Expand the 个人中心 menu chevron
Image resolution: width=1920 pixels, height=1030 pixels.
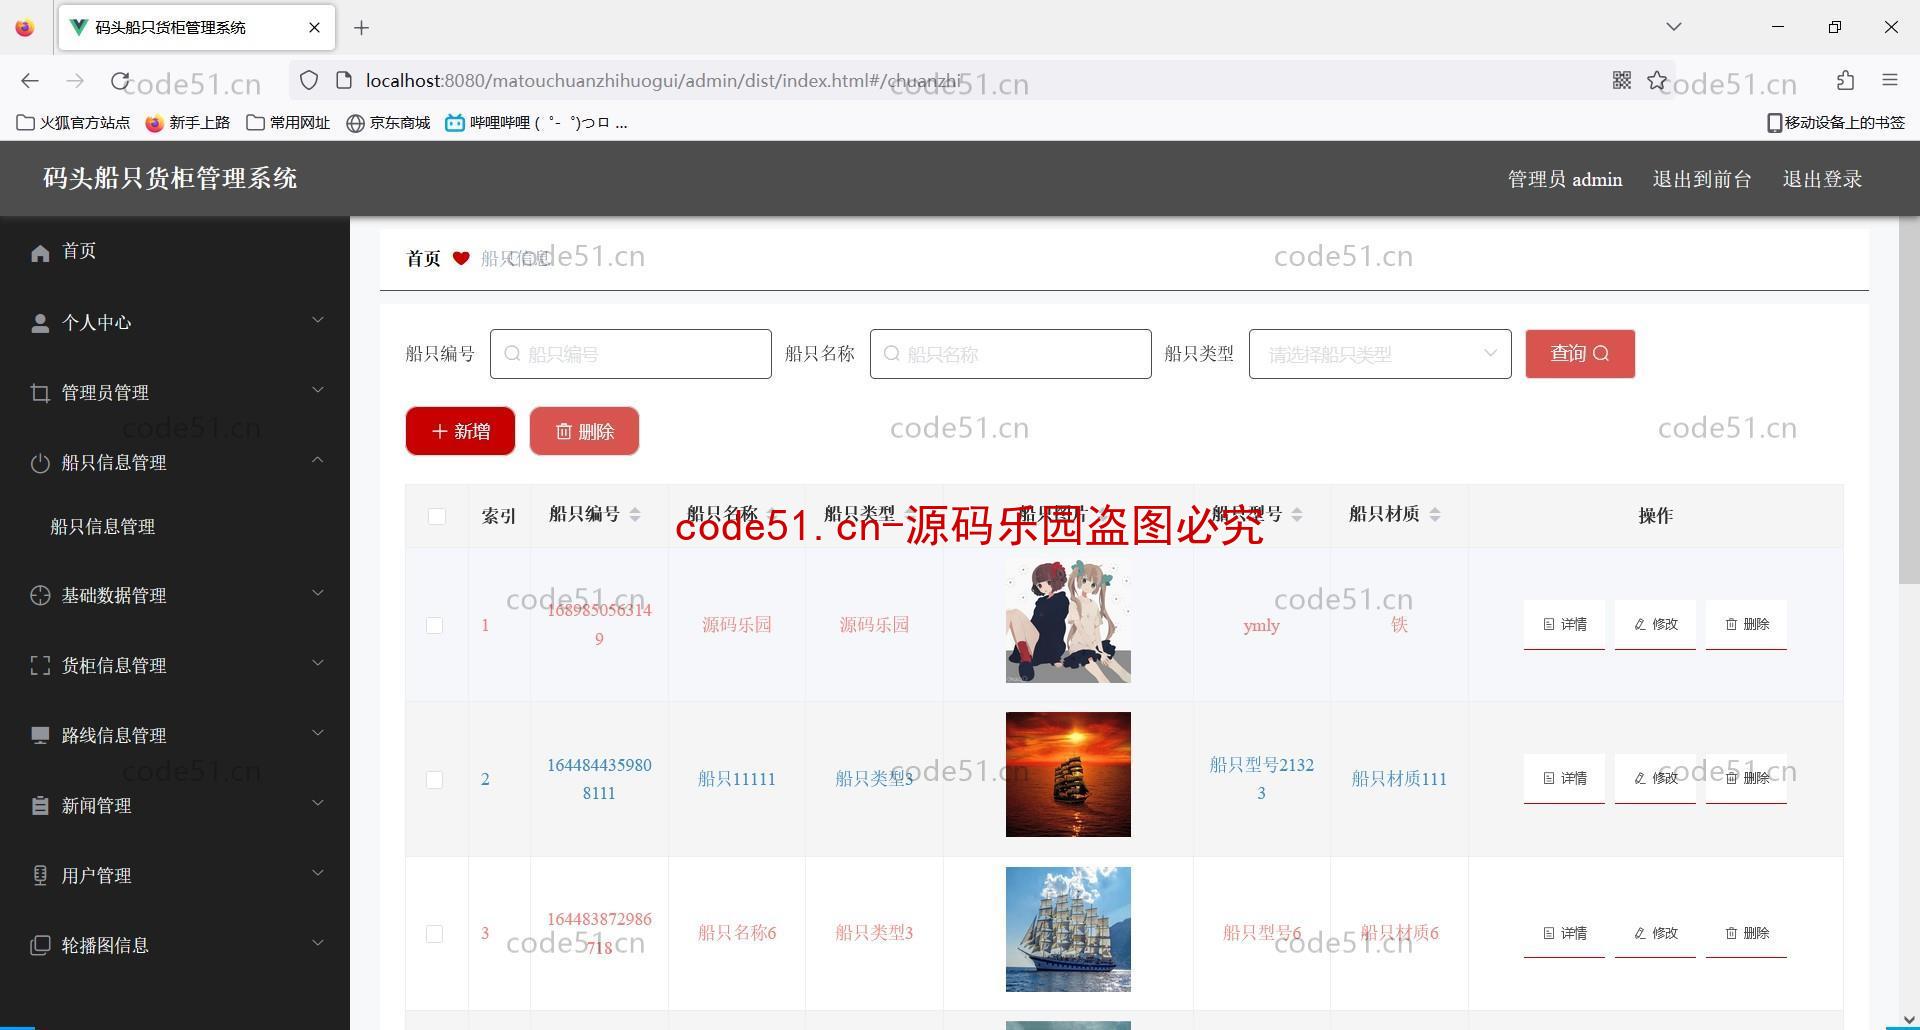318,320
